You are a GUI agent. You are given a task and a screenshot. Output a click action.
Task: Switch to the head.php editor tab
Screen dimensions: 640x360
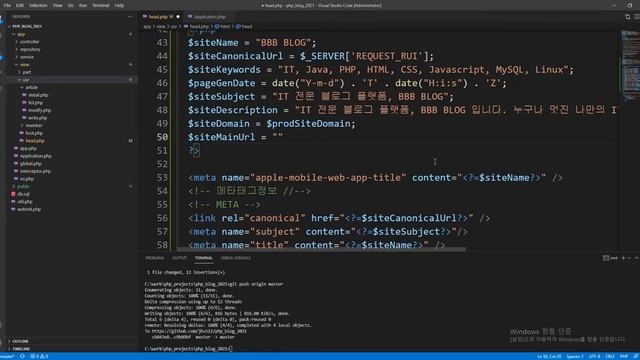[x=160, y=17]
